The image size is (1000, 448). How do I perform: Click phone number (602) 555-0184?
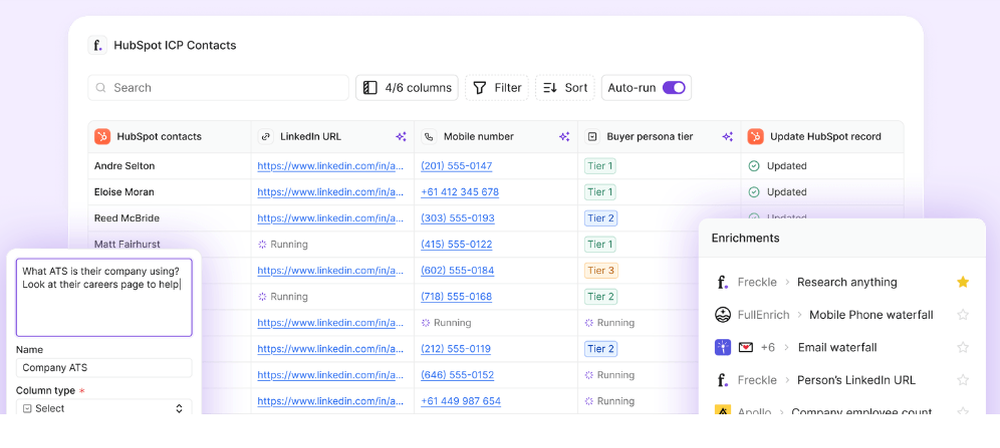457,271
